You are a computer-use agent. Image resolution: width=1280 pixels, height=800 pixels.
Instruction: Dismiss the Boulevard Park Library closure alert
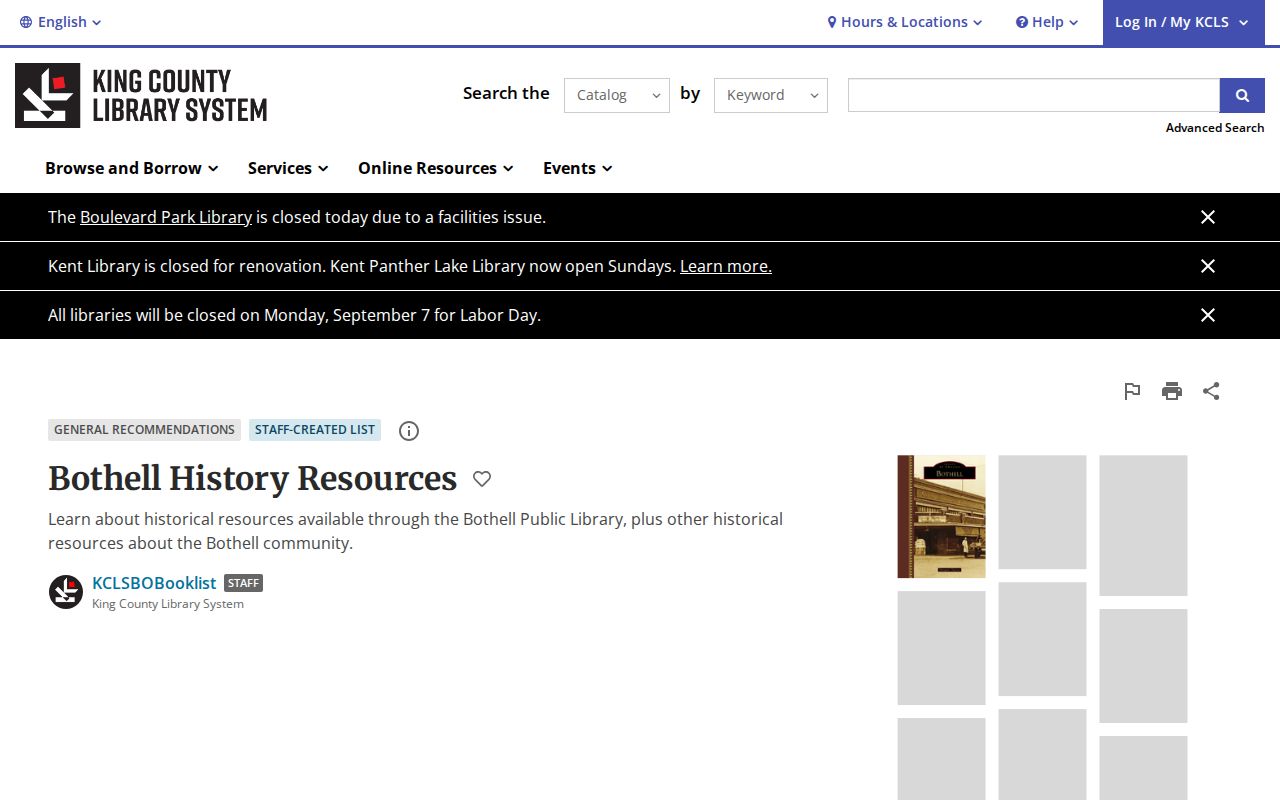(1208, 217)
